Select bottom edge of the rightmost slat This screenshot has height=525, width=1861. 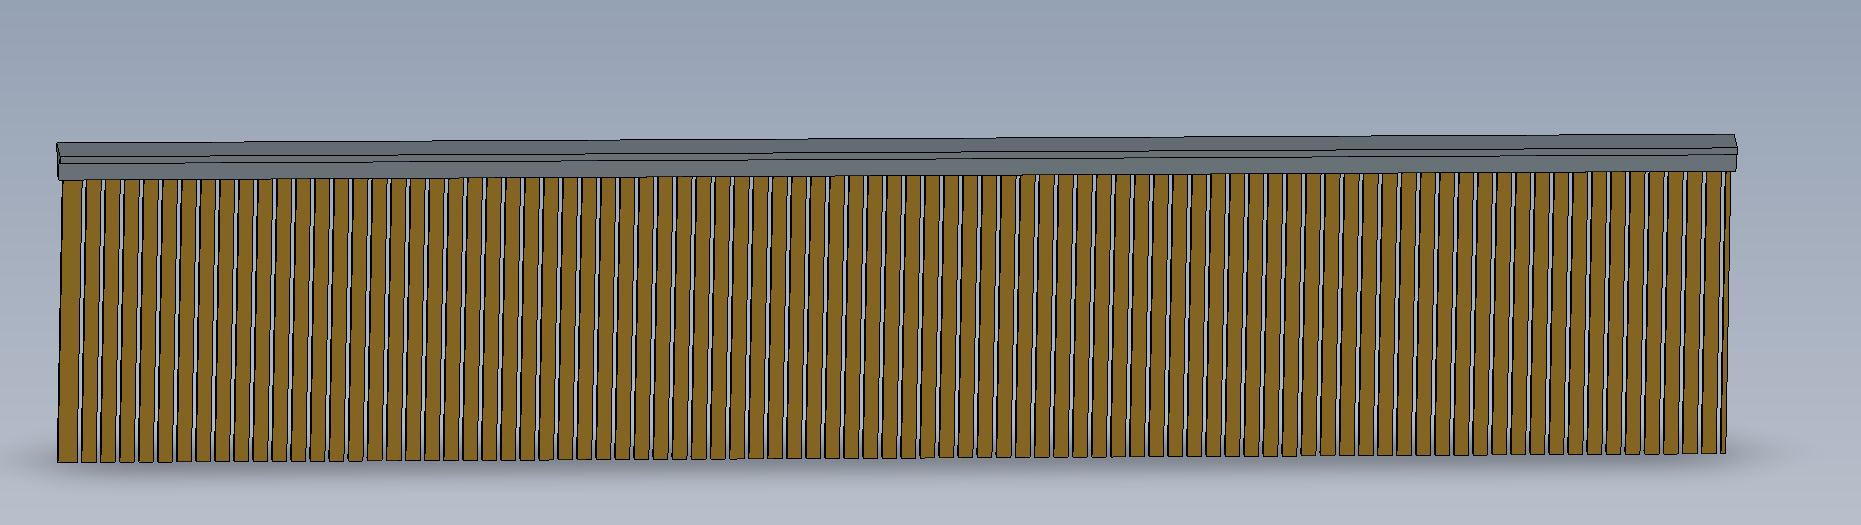click(x=1723, y=453)
